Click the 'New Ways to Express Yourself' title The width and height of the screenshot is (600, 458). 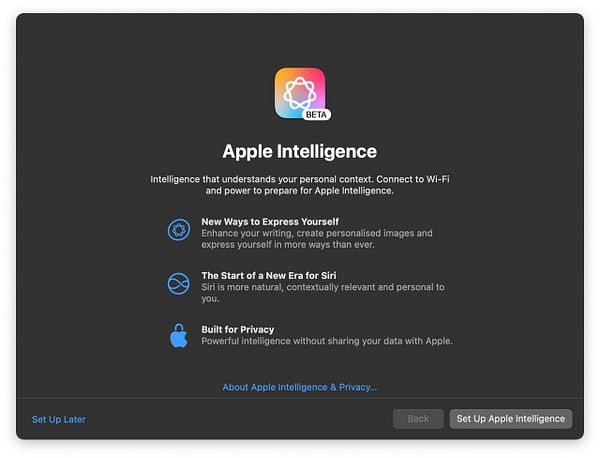(x=270, y=222)
